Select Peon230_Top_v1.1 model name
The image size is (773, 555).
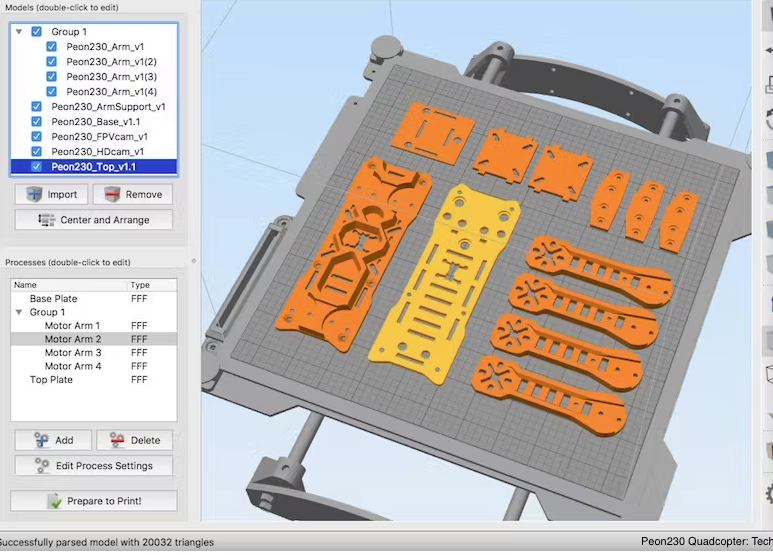[x=93, y=167]
